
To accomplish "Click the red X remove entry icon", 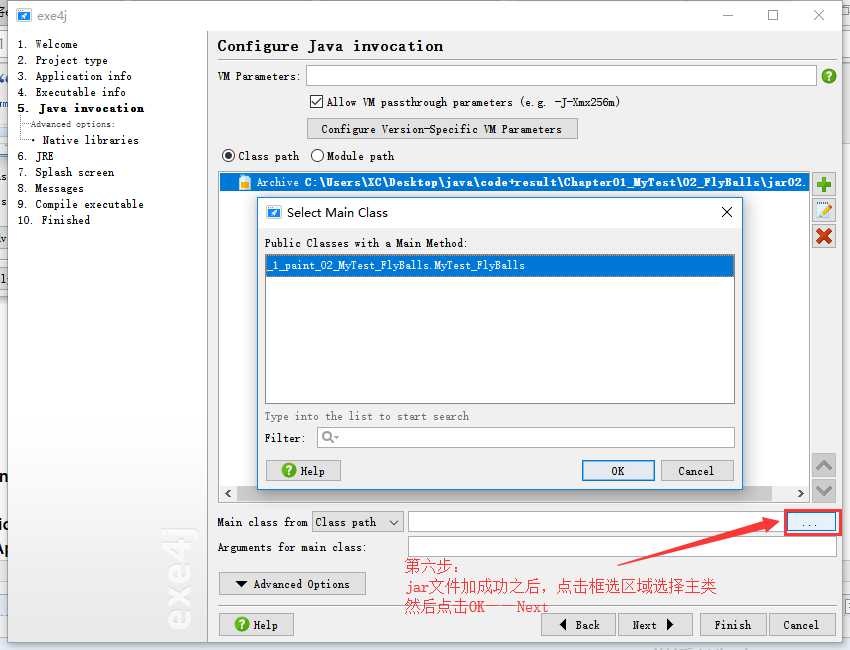I will 824,236.
